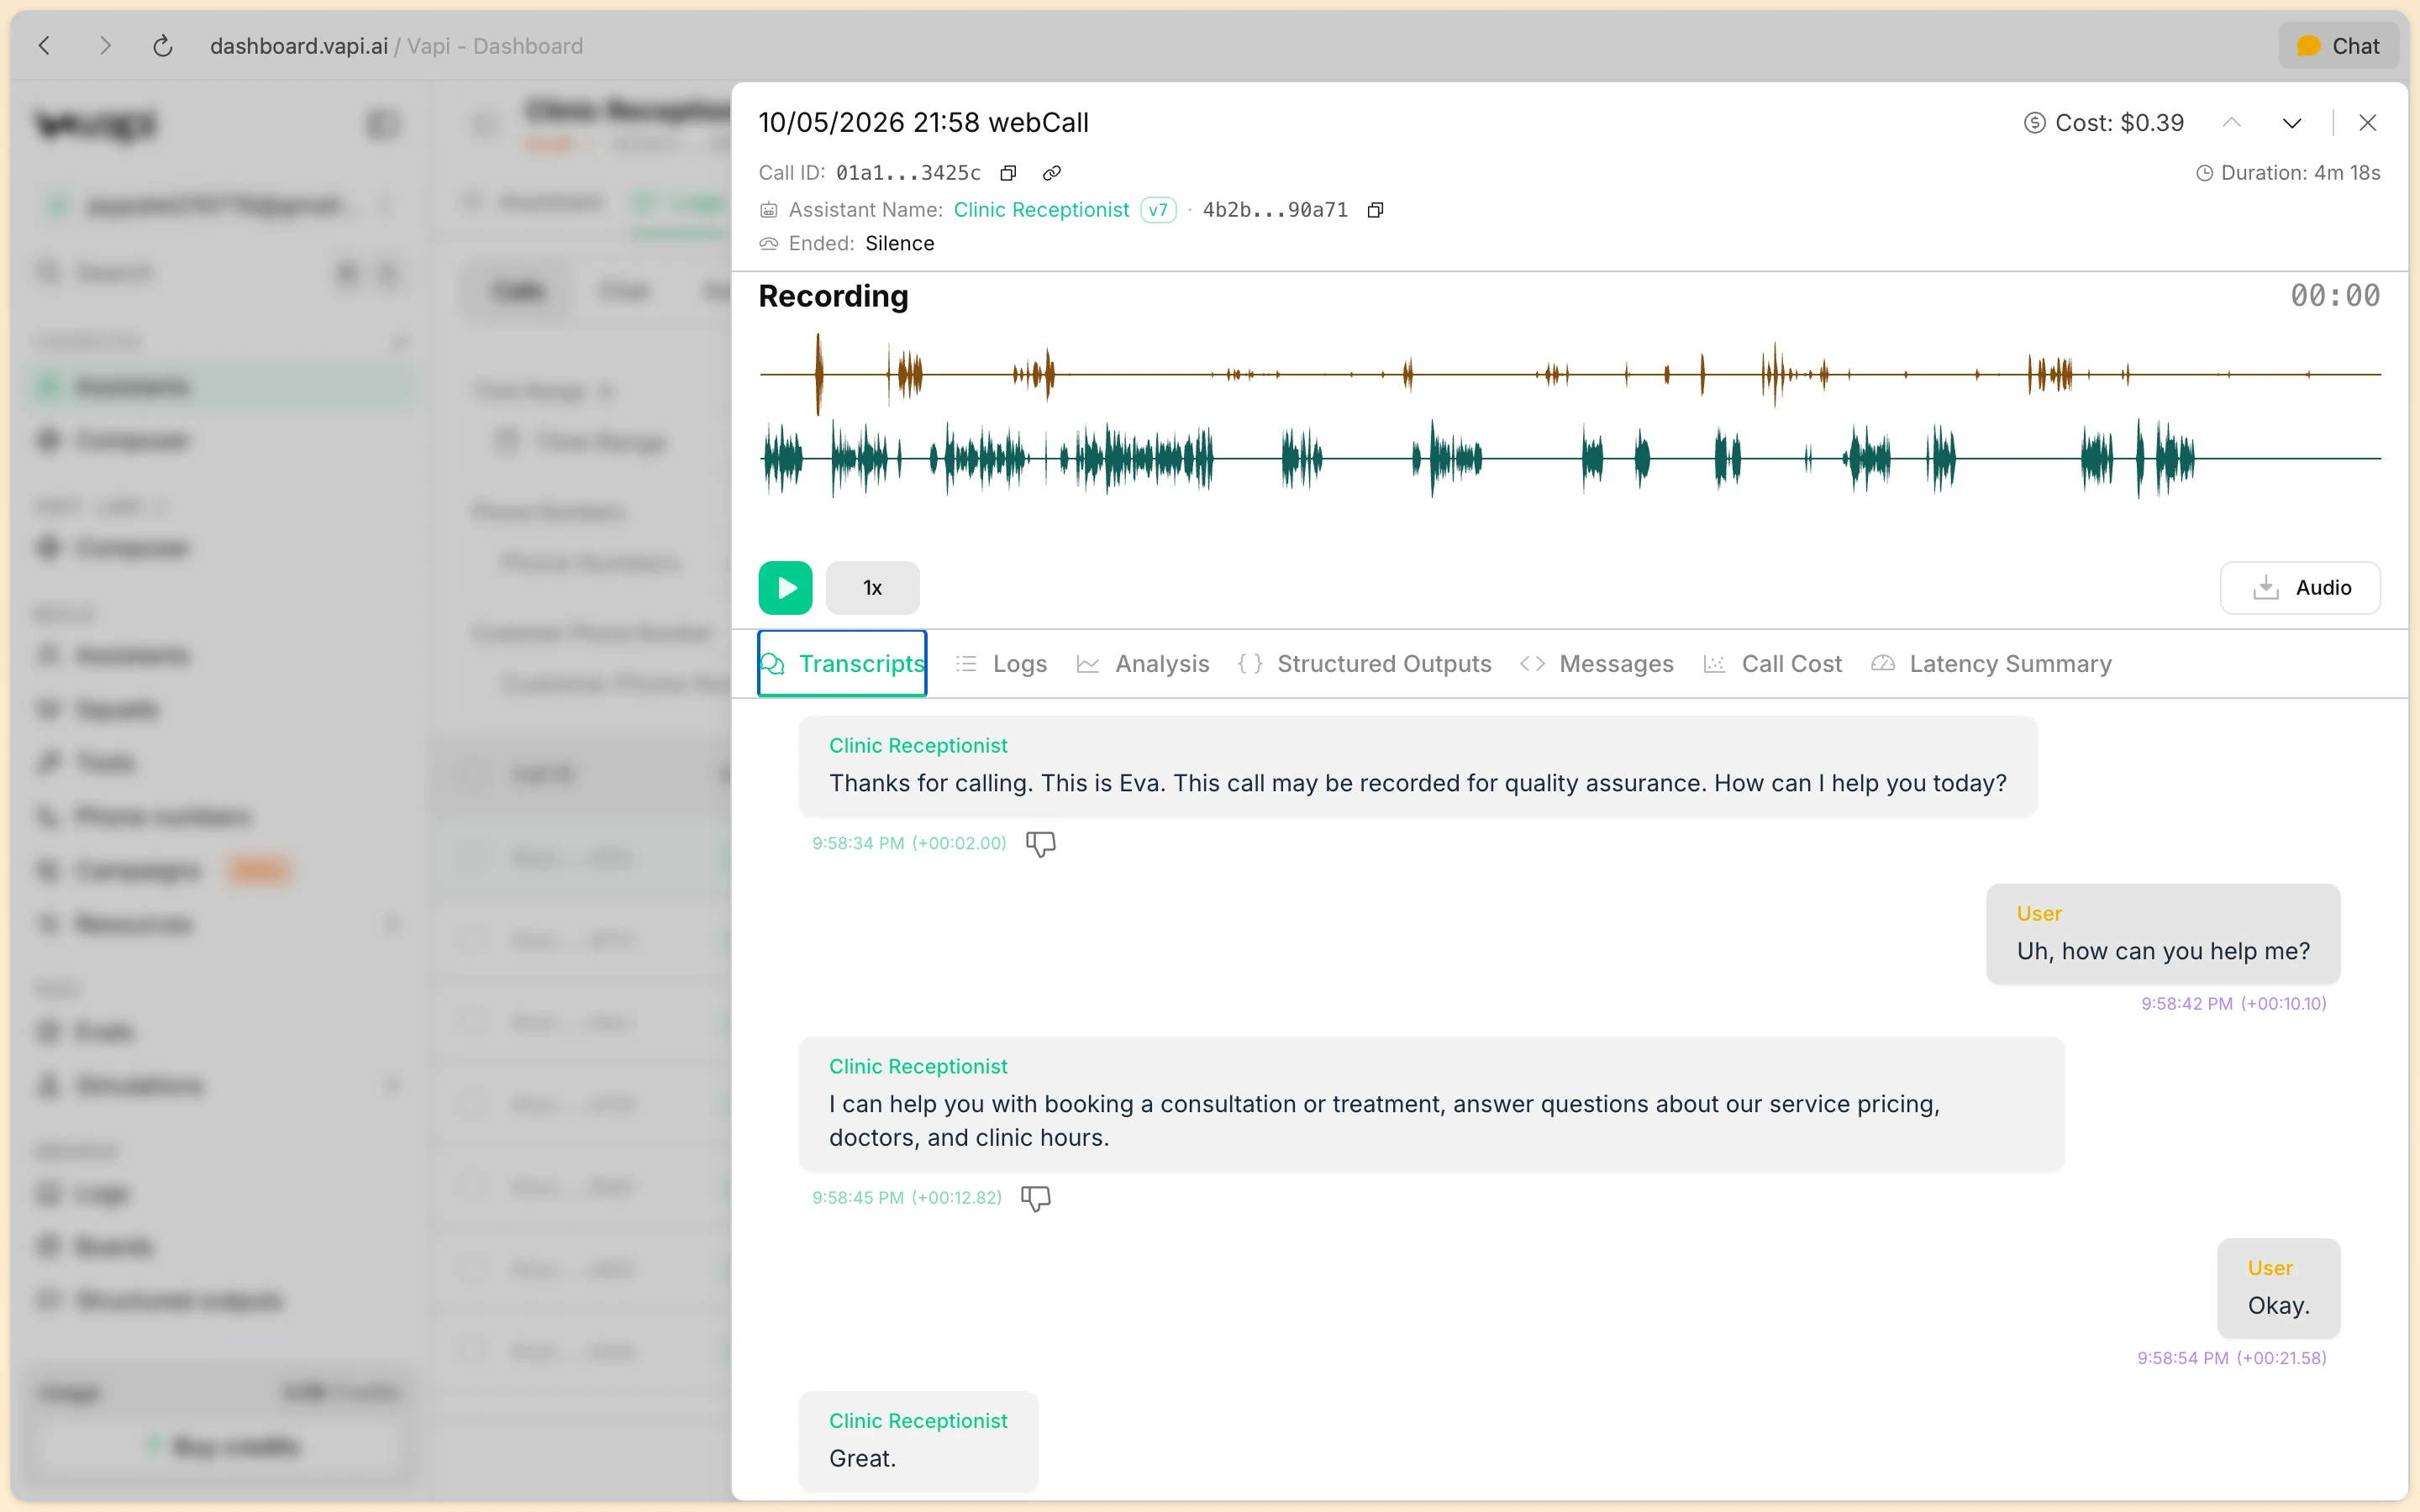Viewport: 2420px width, 1512px height.
Task: Select the 'Great.' receptionist message
Action: [x=918, y=1441]
